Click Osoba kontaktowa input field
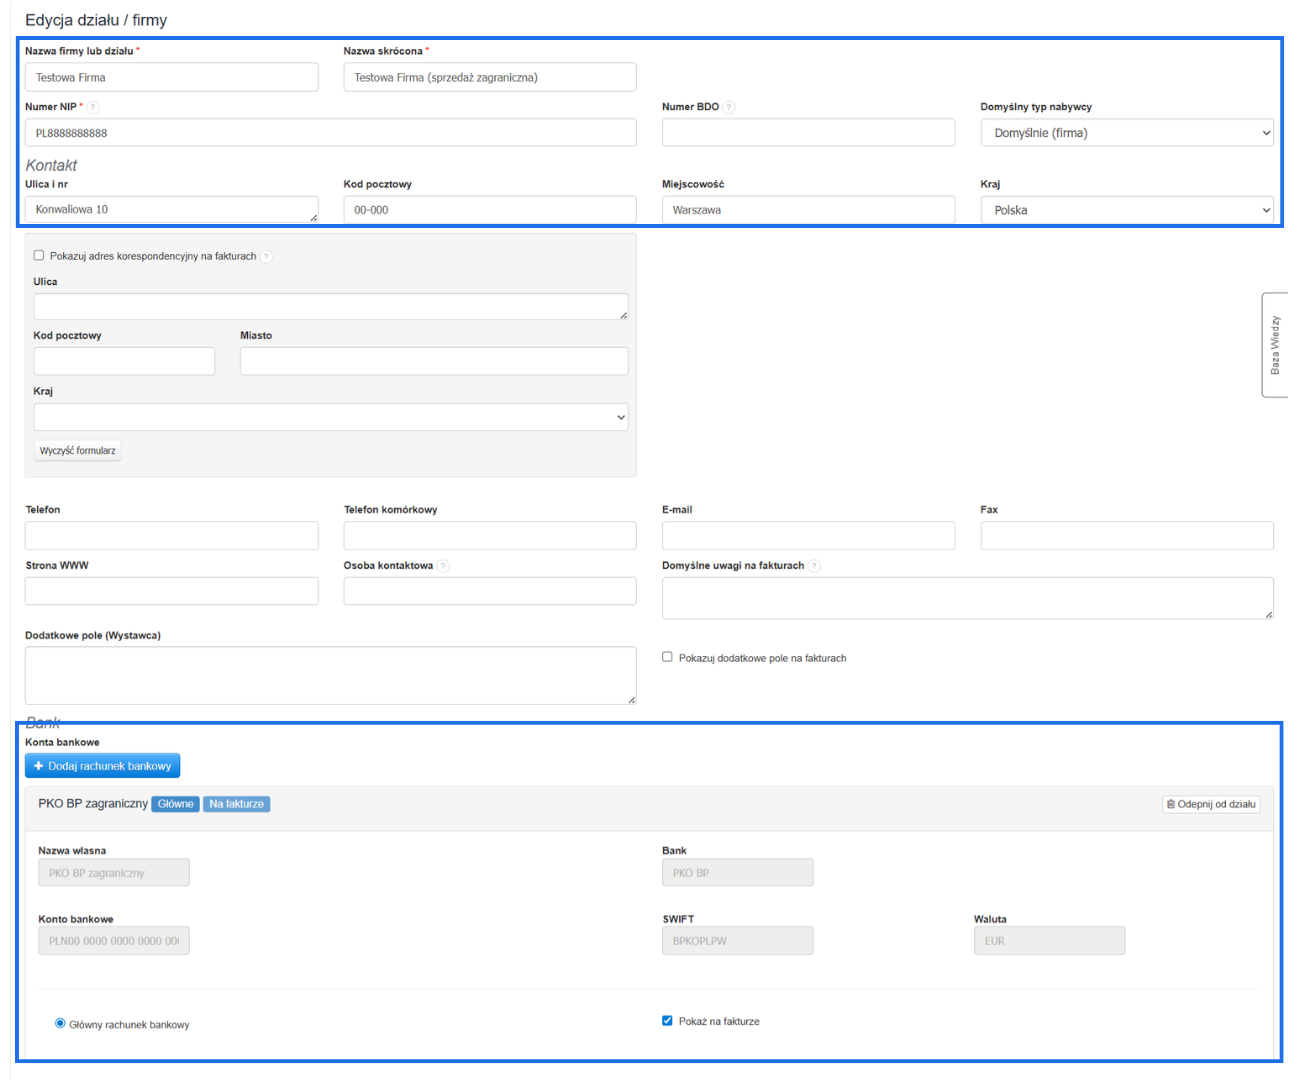 click(490, 591)
